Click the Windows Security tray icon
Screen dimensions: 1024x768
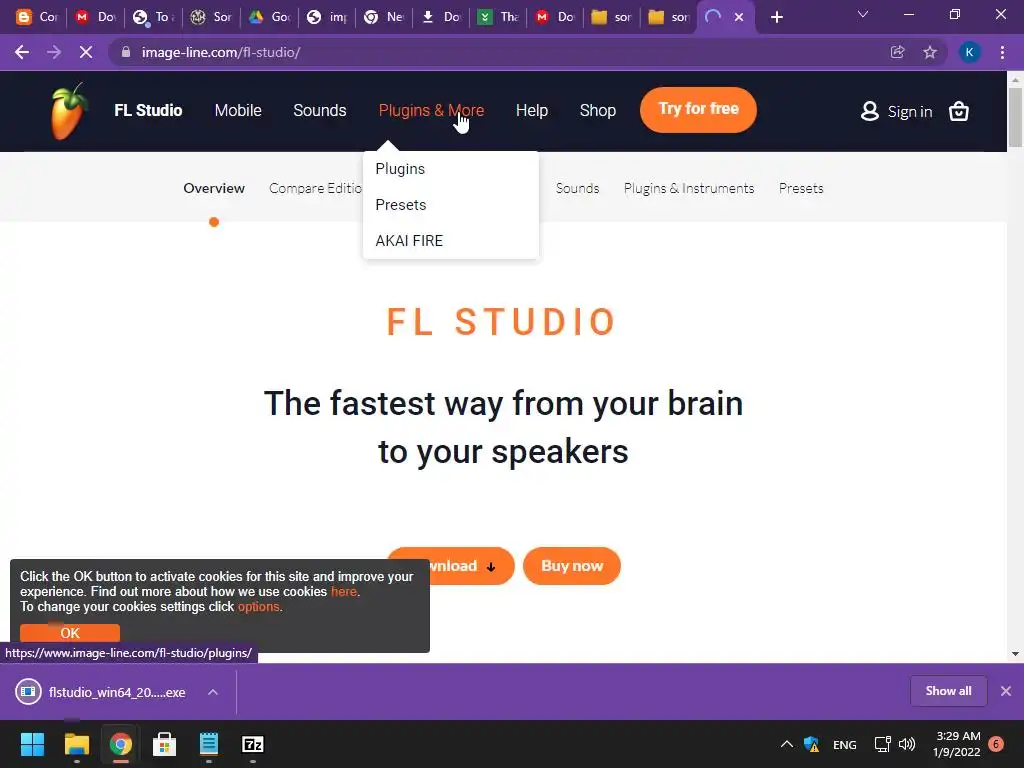click(811, 744)
